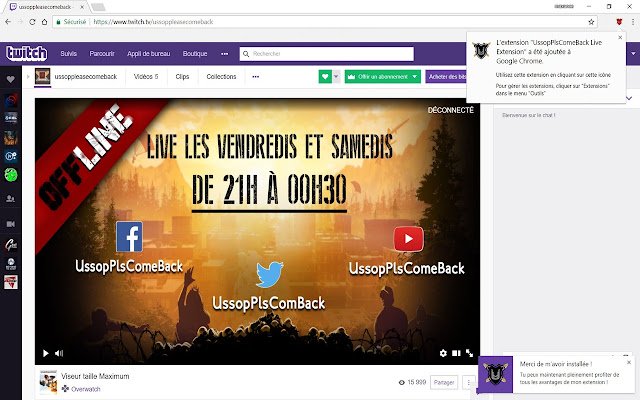Click Acheter des bits button
The height and width of the screenshot is (400, 640).
tap(446, 76)
